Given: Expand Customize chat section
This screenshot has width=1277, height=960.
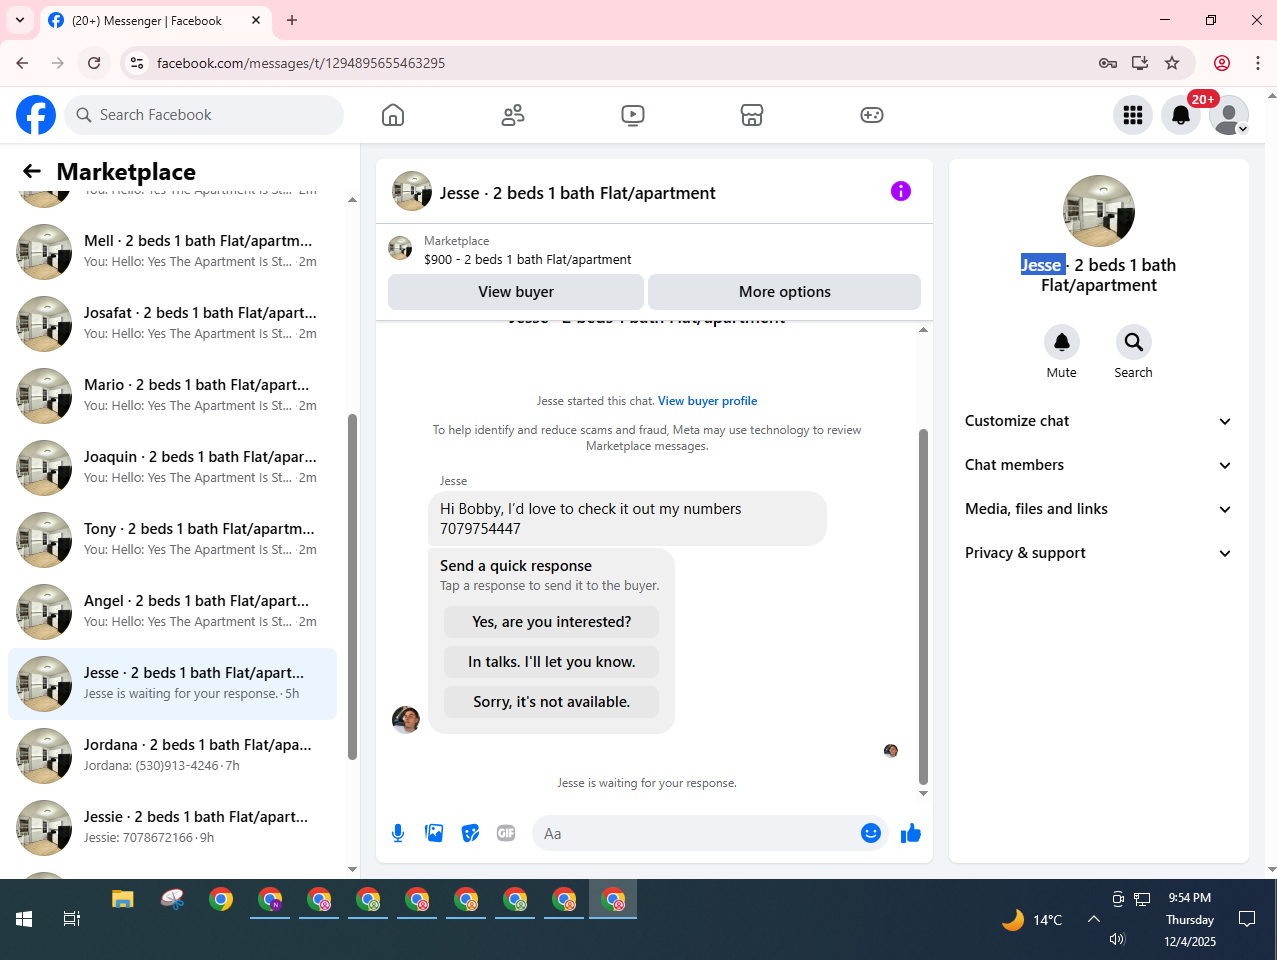Looking at the screenshot, I should pos(1098,421).
